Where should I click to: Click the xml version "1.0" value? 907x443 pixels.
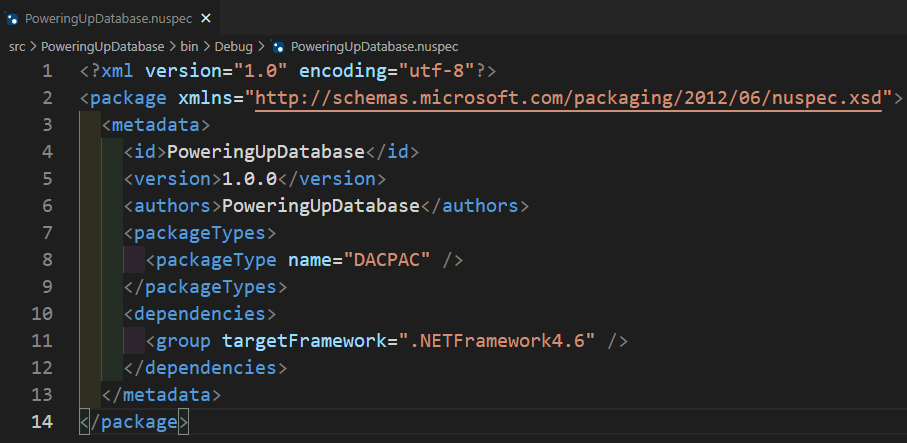tap(260, 72)
